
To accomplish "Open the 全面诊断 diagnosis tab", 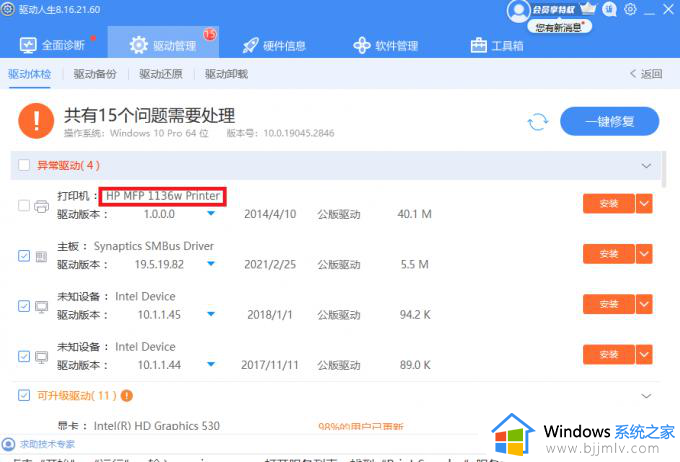I will 52,45.
